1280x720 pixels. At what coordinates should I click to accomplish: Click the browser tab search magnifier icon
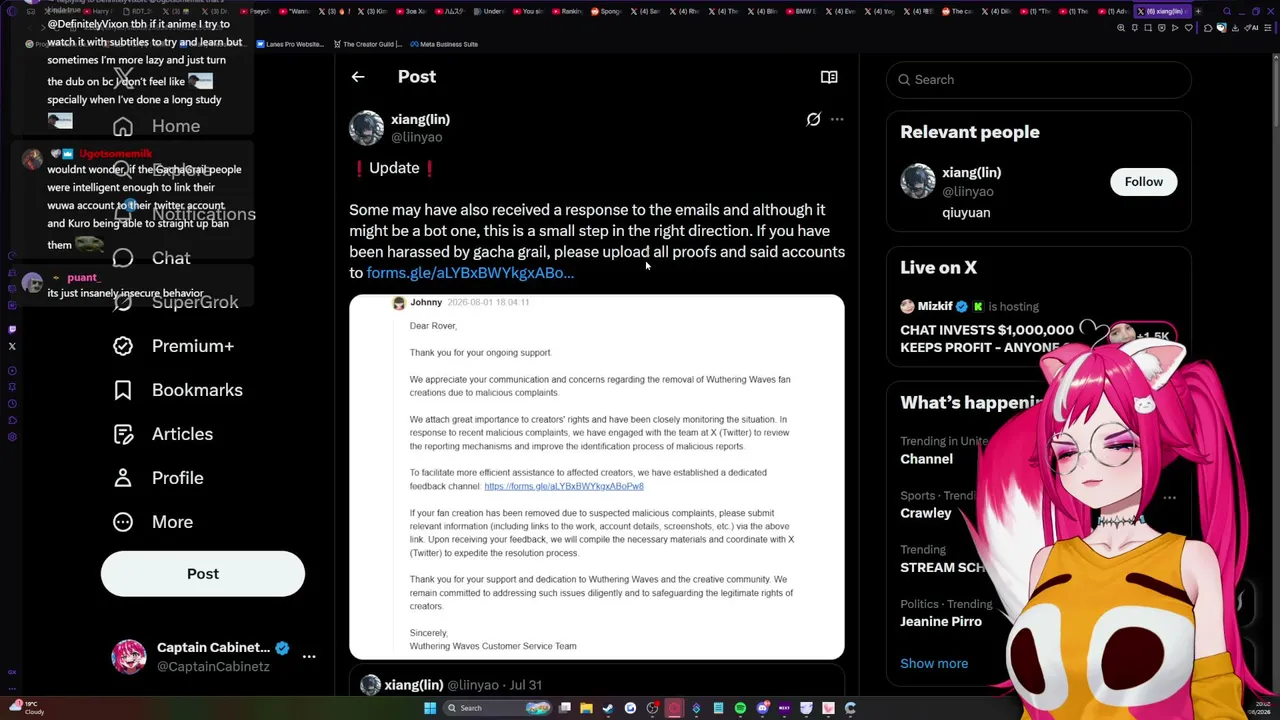1225,11
